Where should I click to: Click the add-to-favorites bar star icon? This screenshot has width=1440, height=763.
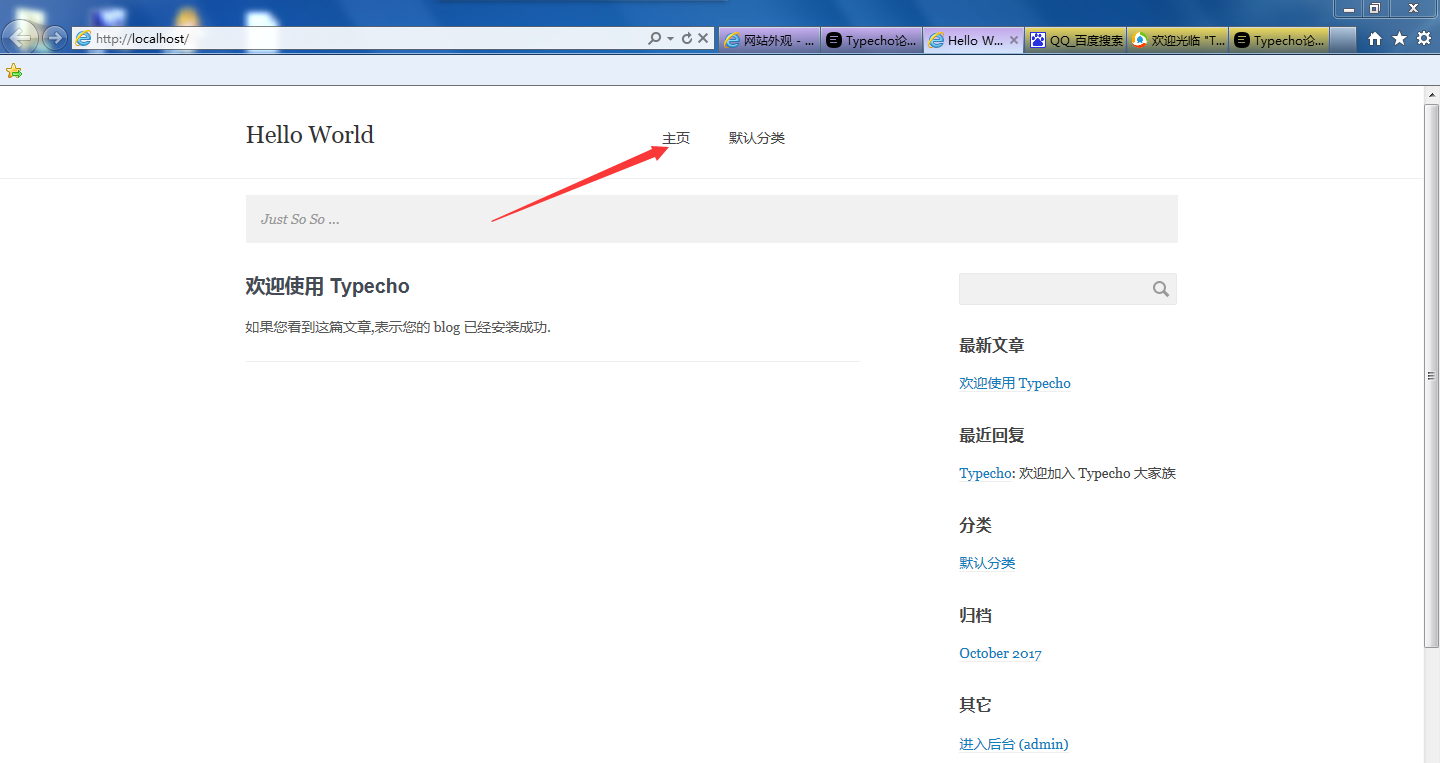click(x=13, y=70)
